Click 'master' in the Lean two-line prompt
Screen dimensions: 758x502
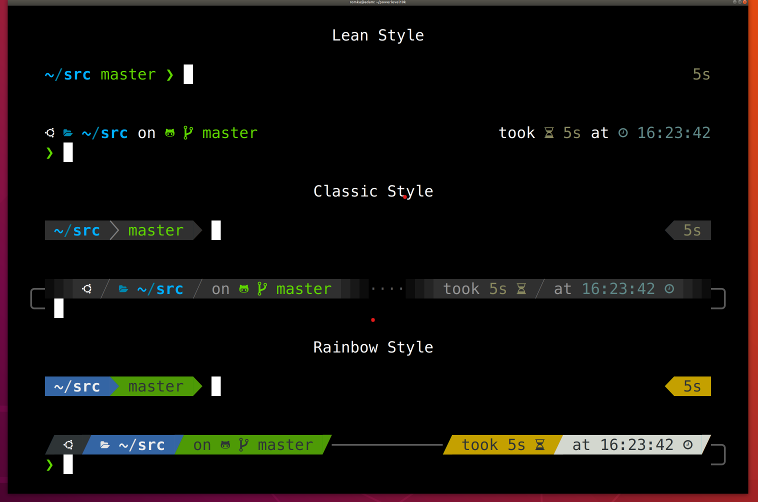click(230, 133)
